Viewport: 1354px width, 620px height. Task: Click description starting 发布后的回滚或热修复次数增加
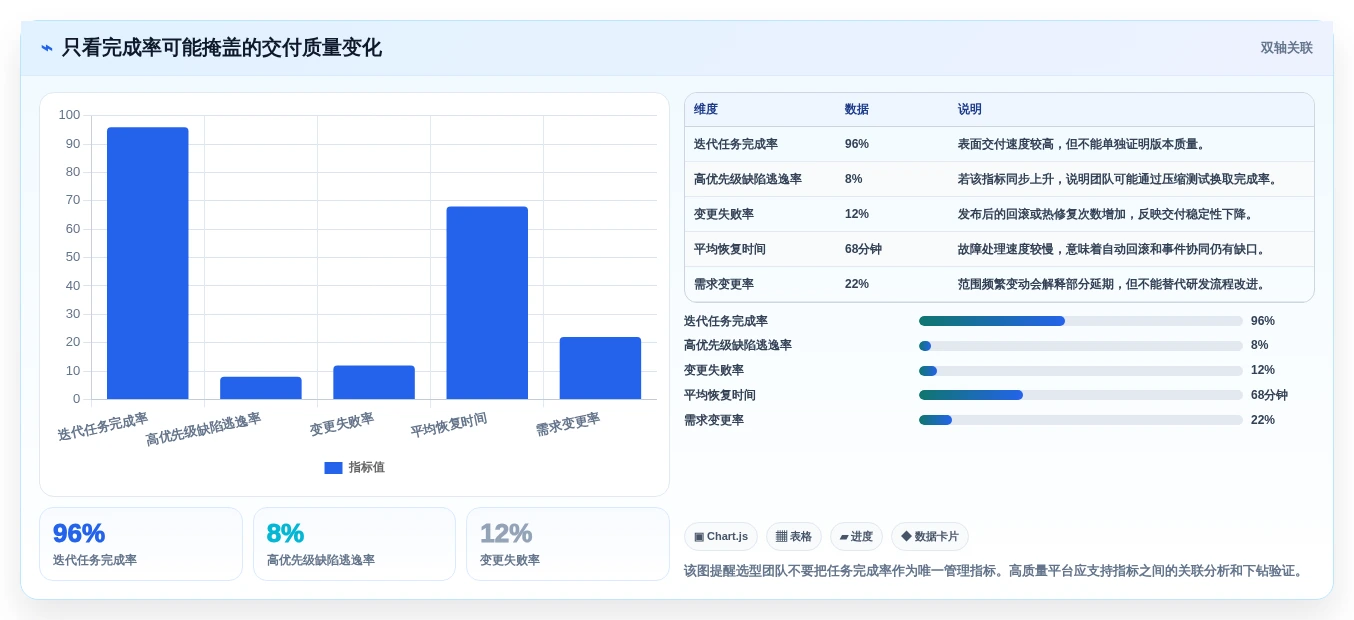(1108, 214)
